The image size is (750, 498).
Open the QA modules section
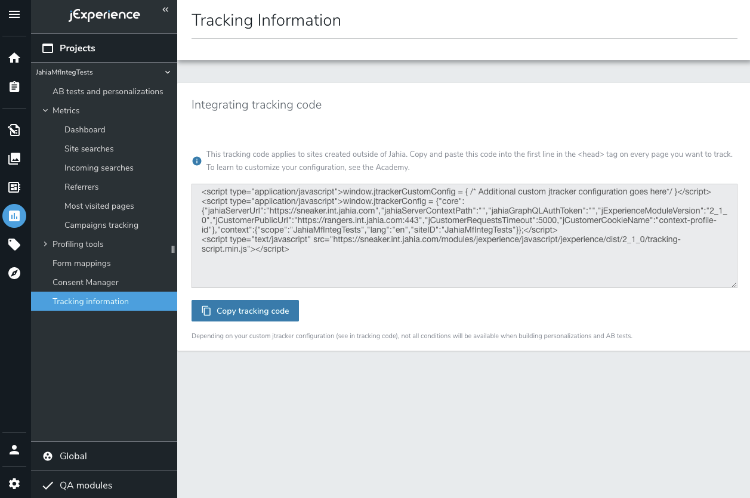coord(104,485)
